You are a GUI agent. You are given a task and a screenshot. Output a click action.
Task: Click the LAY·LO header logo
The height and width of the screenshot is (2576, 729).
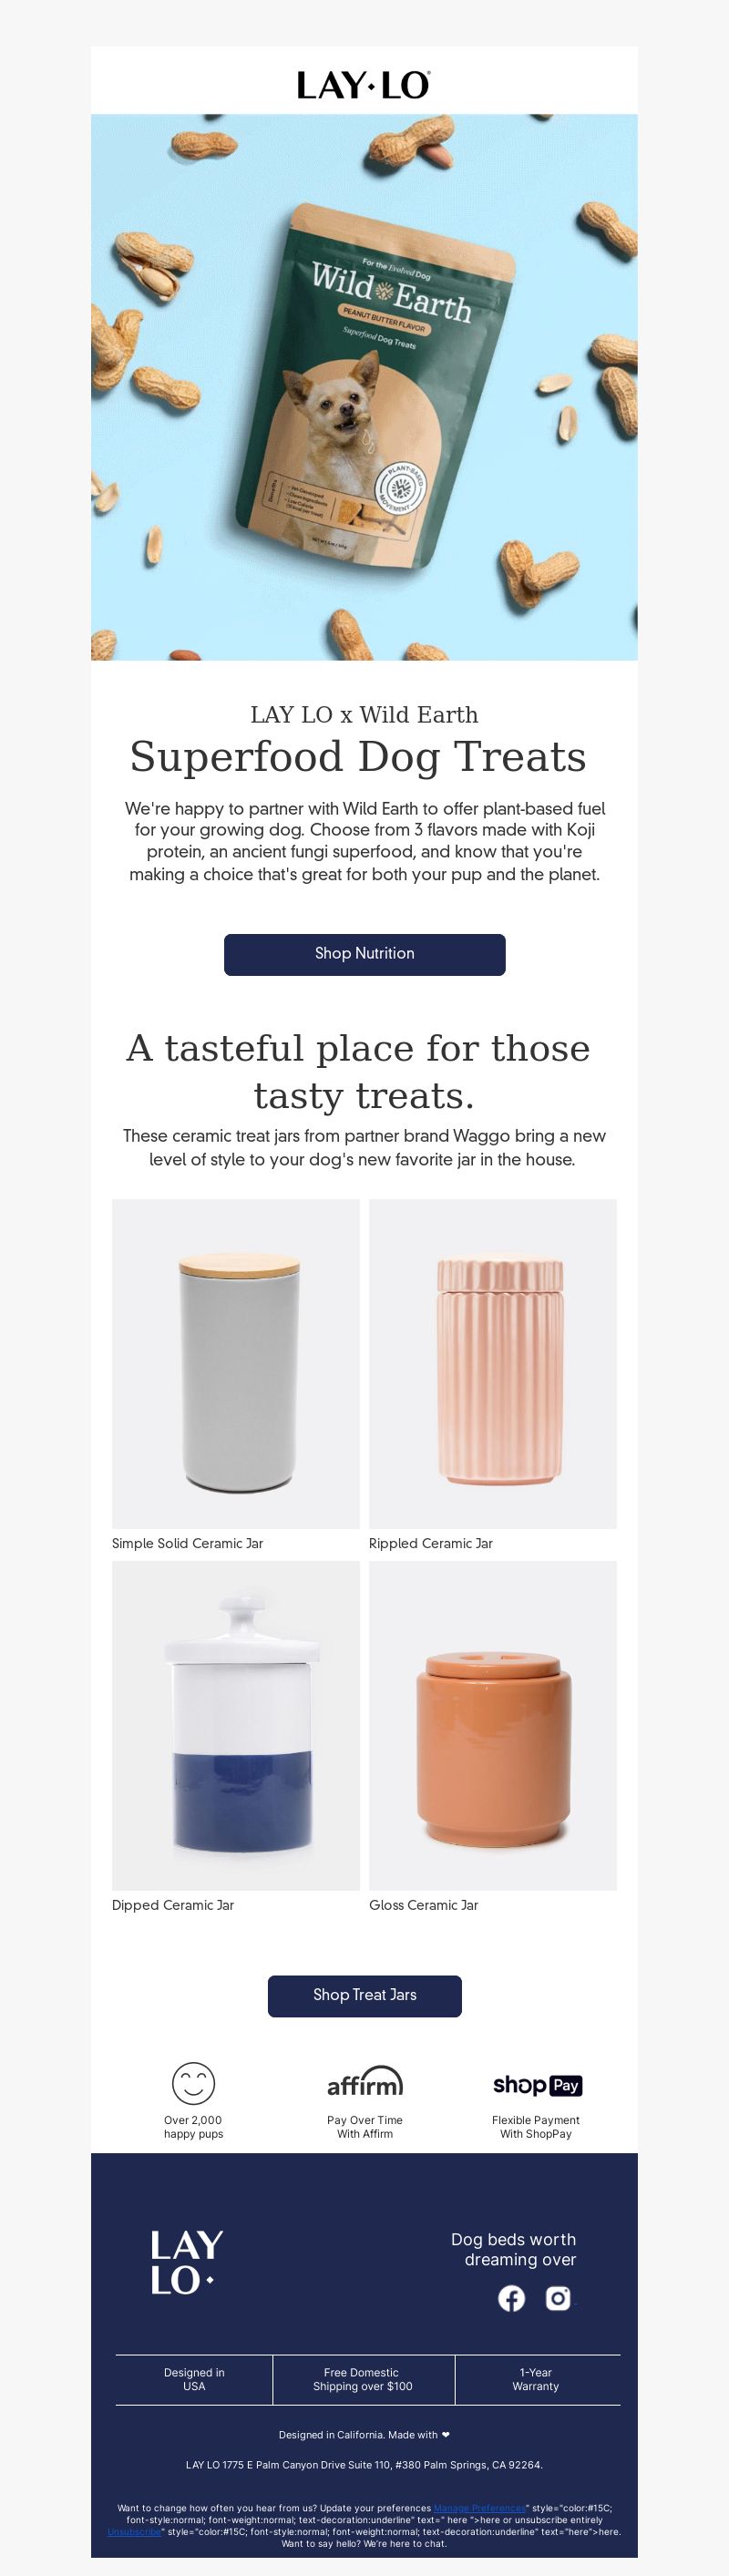364,85
